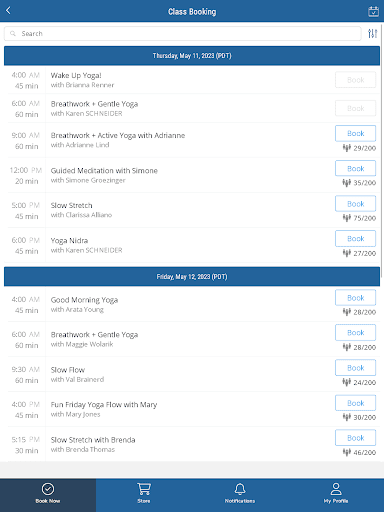The width and height of the screenshot is (384, 512).
Task: Book Guided Meditation with Simone
Action: [x=355, y=168]
